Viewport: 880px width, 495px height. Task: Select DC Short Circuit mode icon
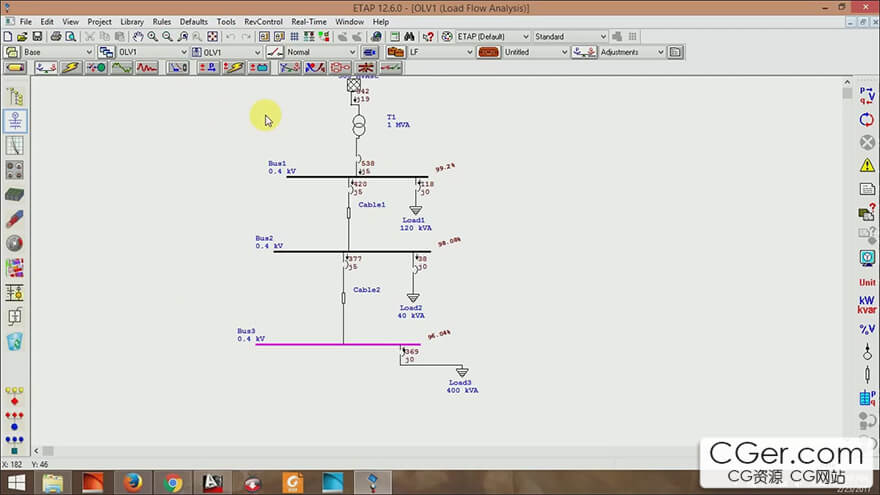tap(233, 68)
